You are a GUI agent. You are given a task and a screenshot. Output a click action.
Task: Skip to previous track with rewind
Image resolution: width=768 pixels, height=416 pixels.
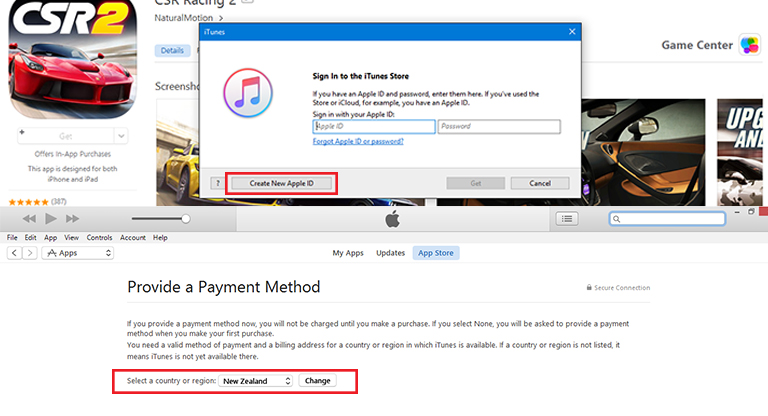coord(29,219)
